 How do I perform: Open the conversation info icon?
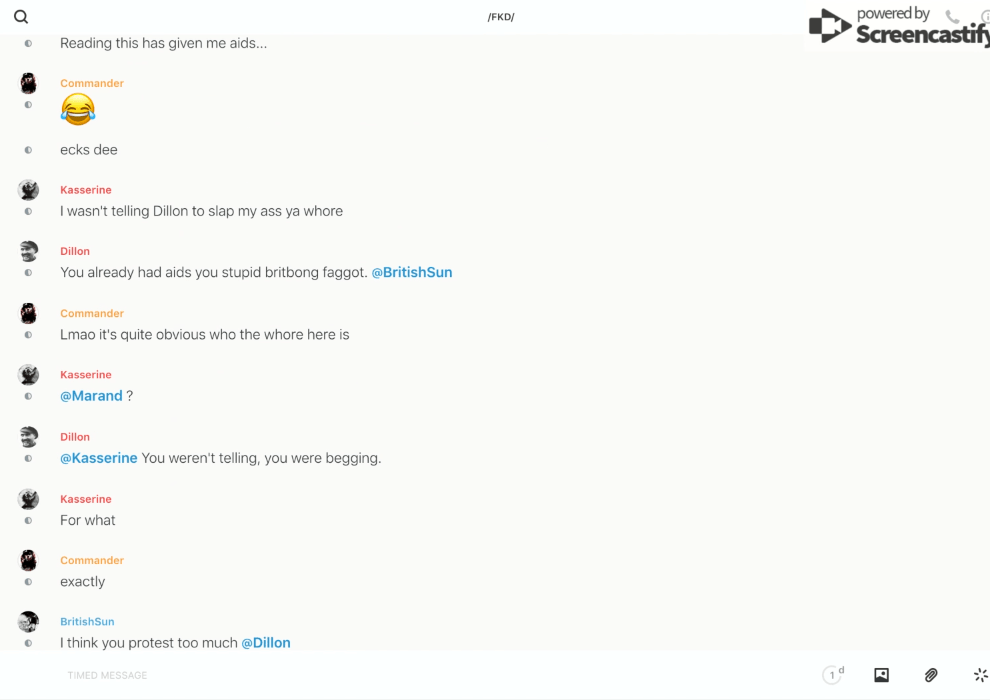[x=984, y=17]
